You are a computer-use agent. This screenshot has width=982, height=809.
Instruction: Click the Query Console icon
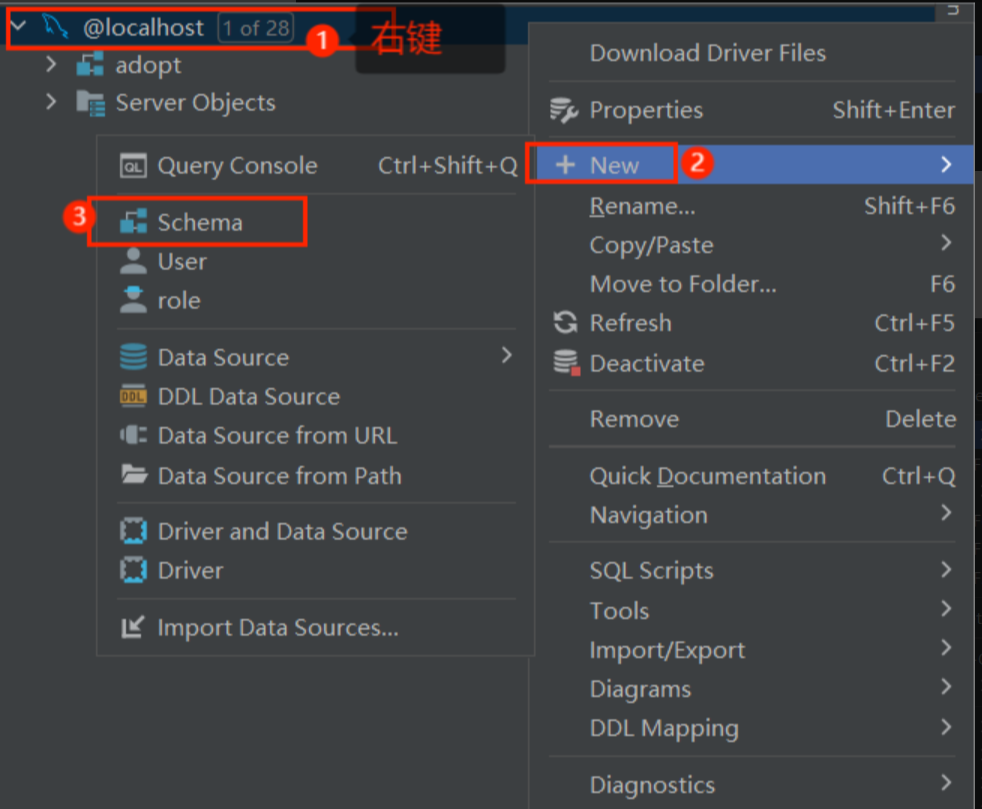(133, 166)
